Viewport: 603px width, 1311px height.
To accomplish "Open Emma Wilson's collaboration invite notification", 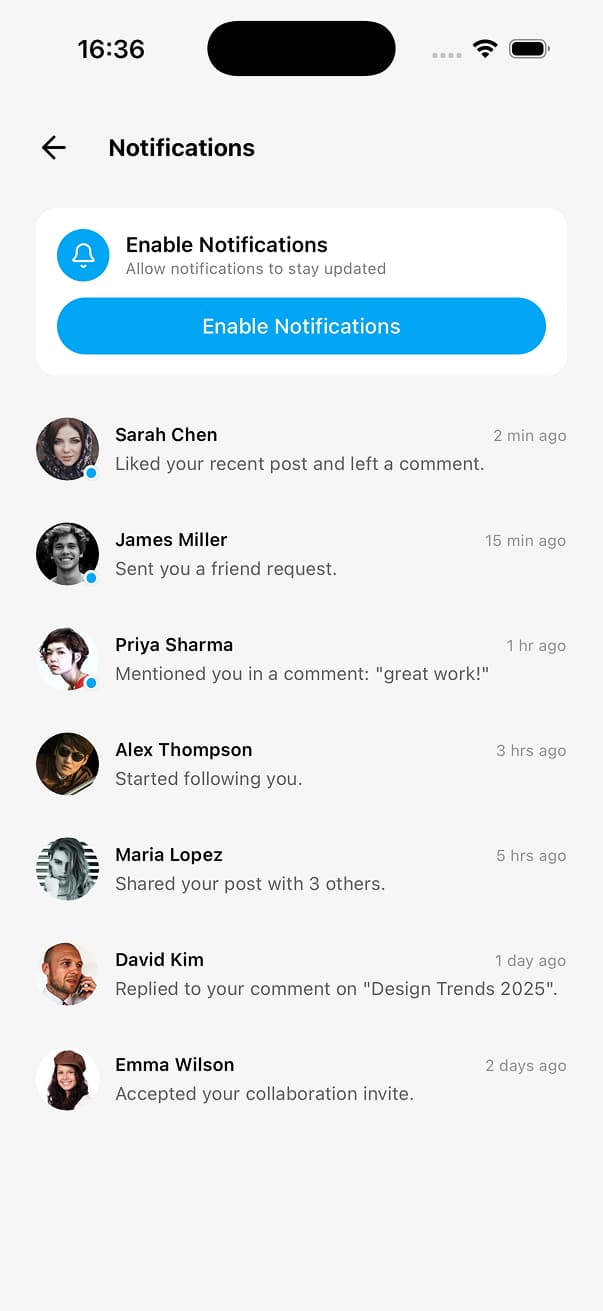I will [264, 1094].
